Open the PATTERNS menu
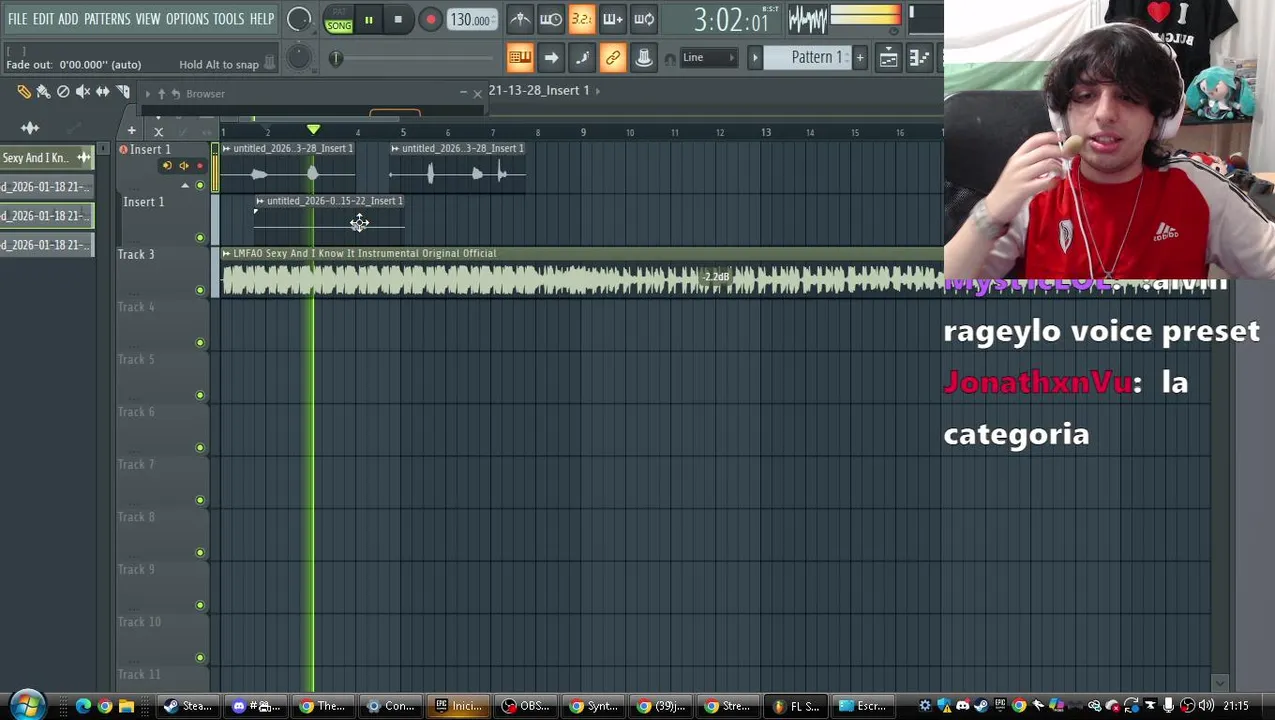This screenshot has height=720, width=1275. [x=107, y=19]
